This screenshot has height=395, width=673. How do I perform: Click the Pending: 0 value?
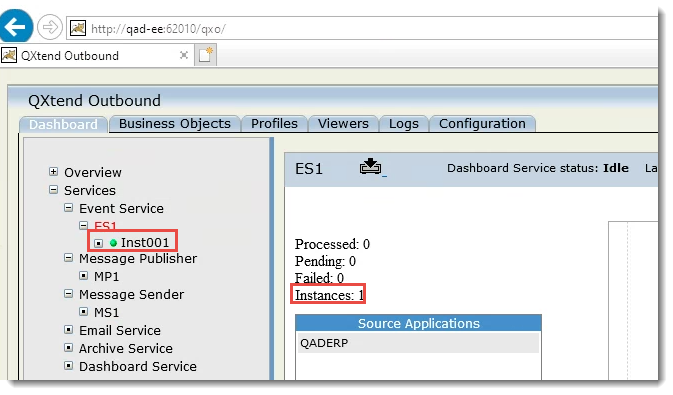coord(325,261)
